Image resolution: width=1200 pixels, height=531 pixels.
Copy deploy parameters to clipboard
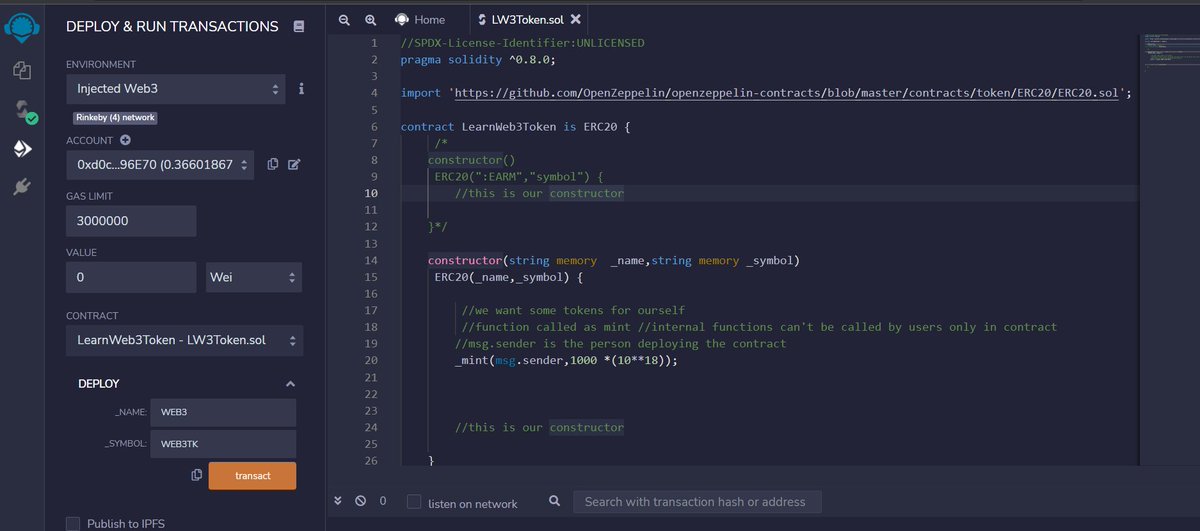click(195, 475)
